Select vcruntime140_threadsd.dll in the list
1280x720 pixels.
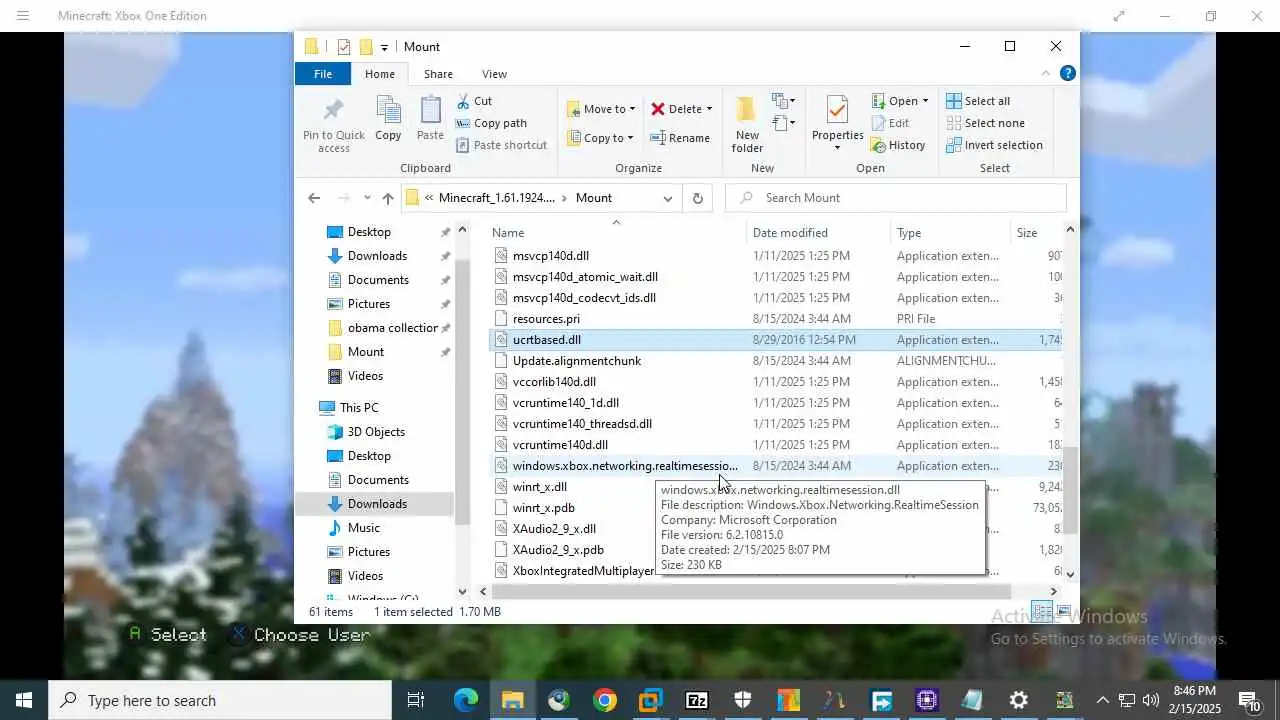click(582, 424)
